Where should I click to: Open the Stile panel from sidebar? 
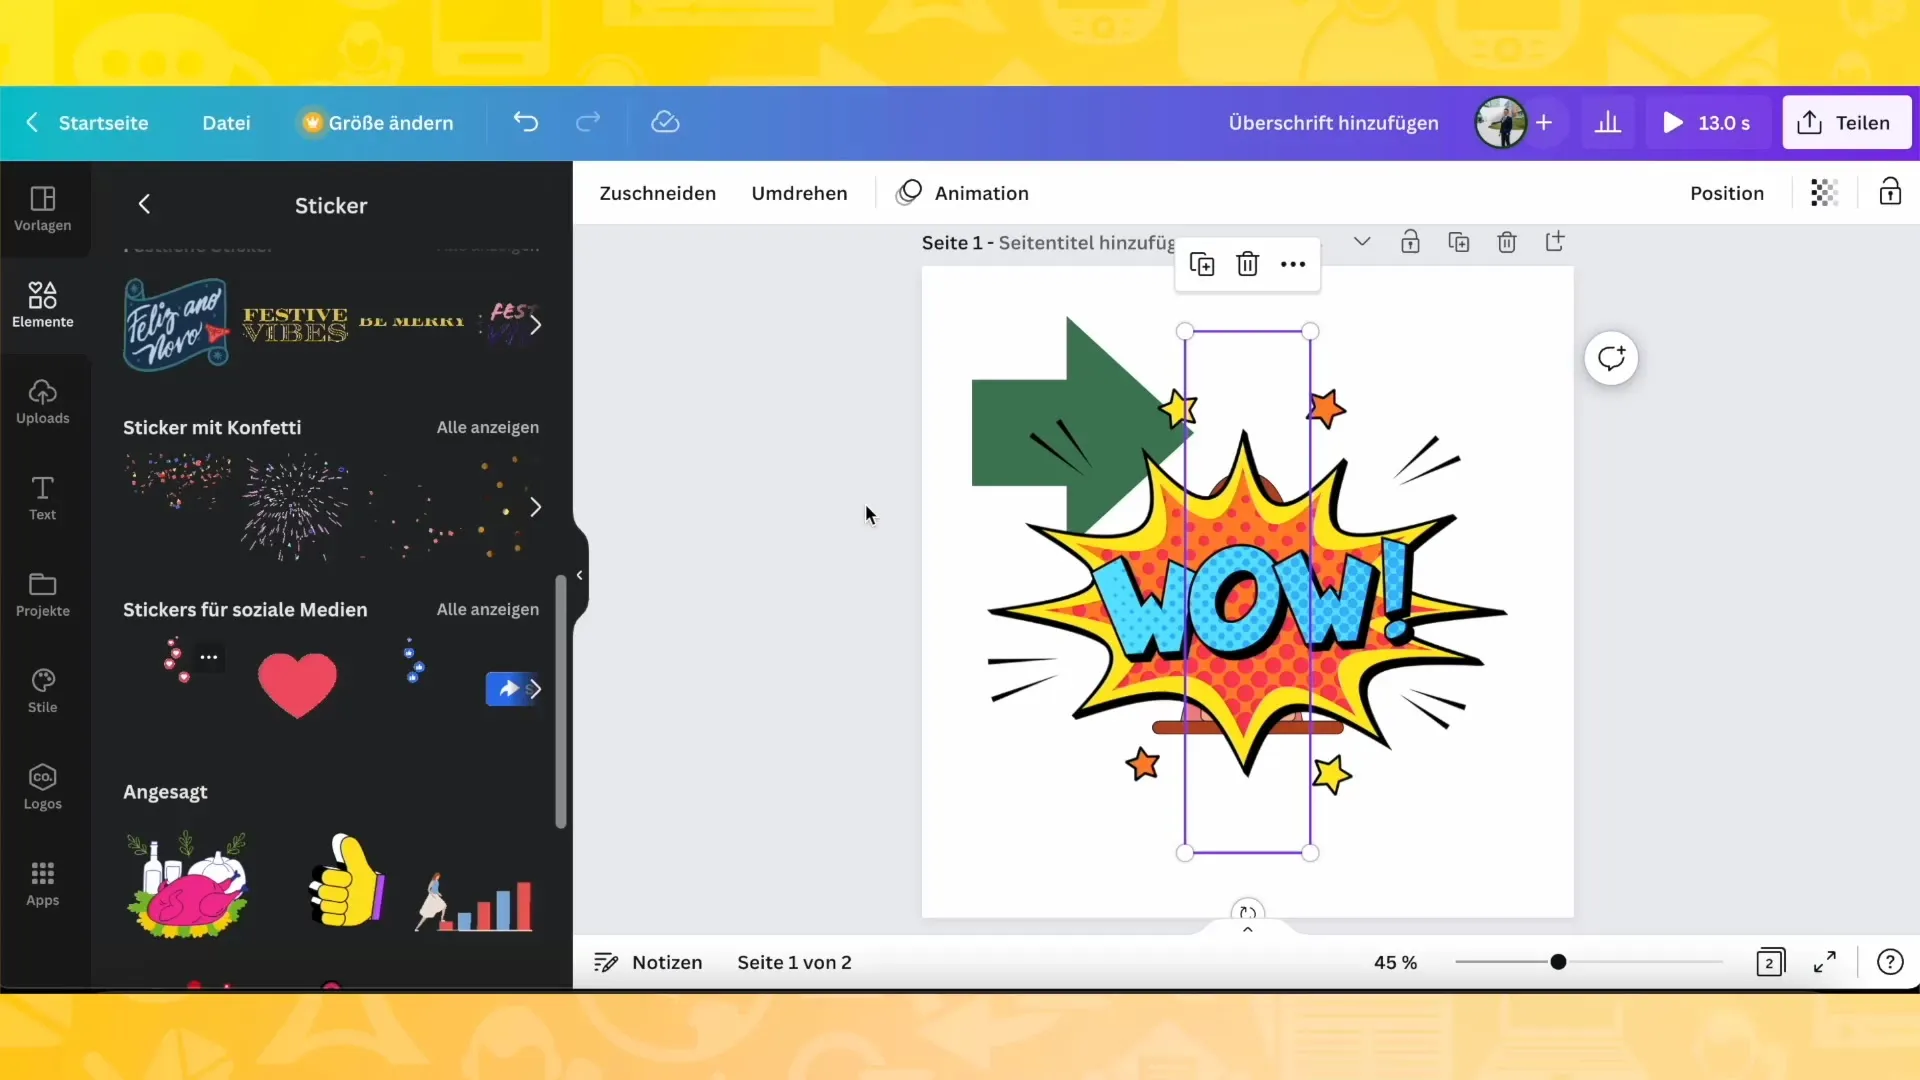[42, 688]
